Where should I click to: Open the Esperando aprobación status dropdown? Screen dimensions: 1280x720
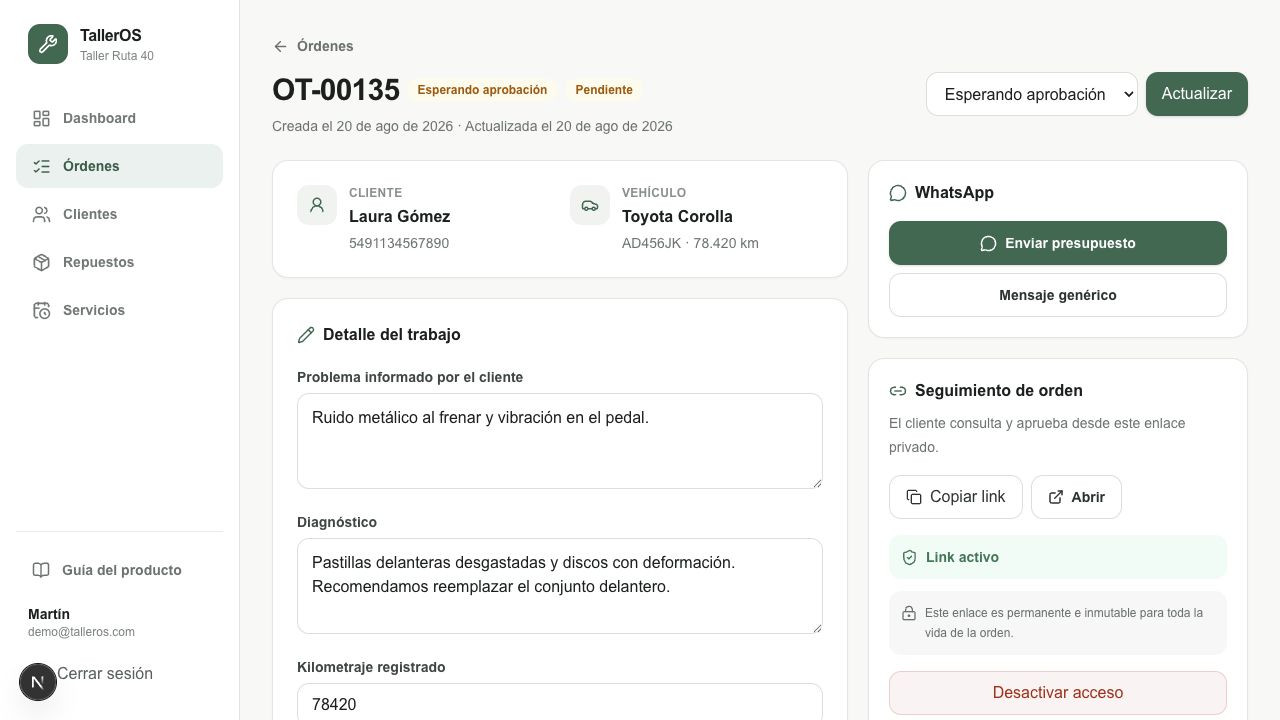(1032, 94)
